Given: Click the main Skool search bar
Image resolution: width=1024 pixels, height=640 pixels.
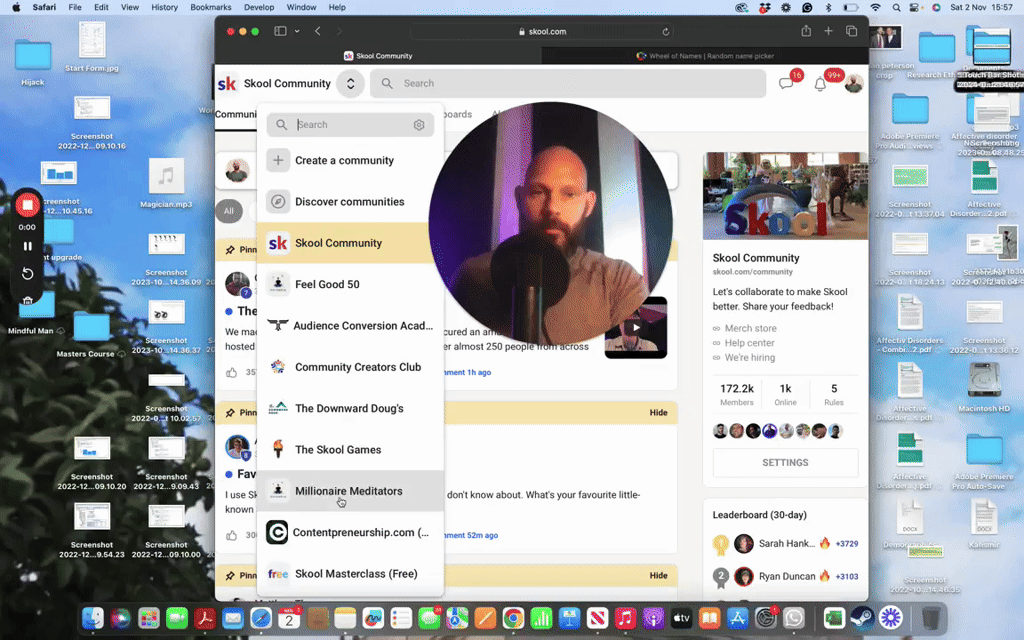Looking at the screenshot, I should (x=568, y=84).
